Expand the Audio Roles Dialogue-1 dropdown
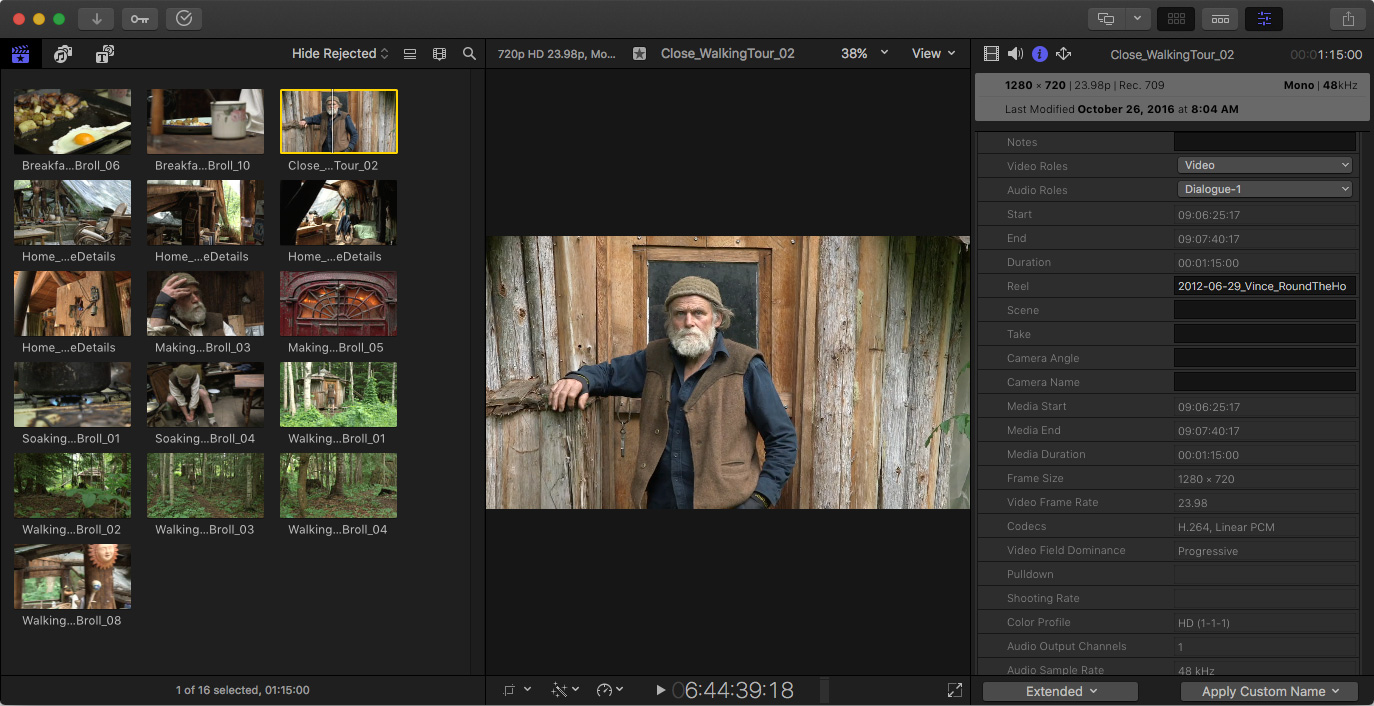This screenshot has width=1374, height=706. point(1265,189)
